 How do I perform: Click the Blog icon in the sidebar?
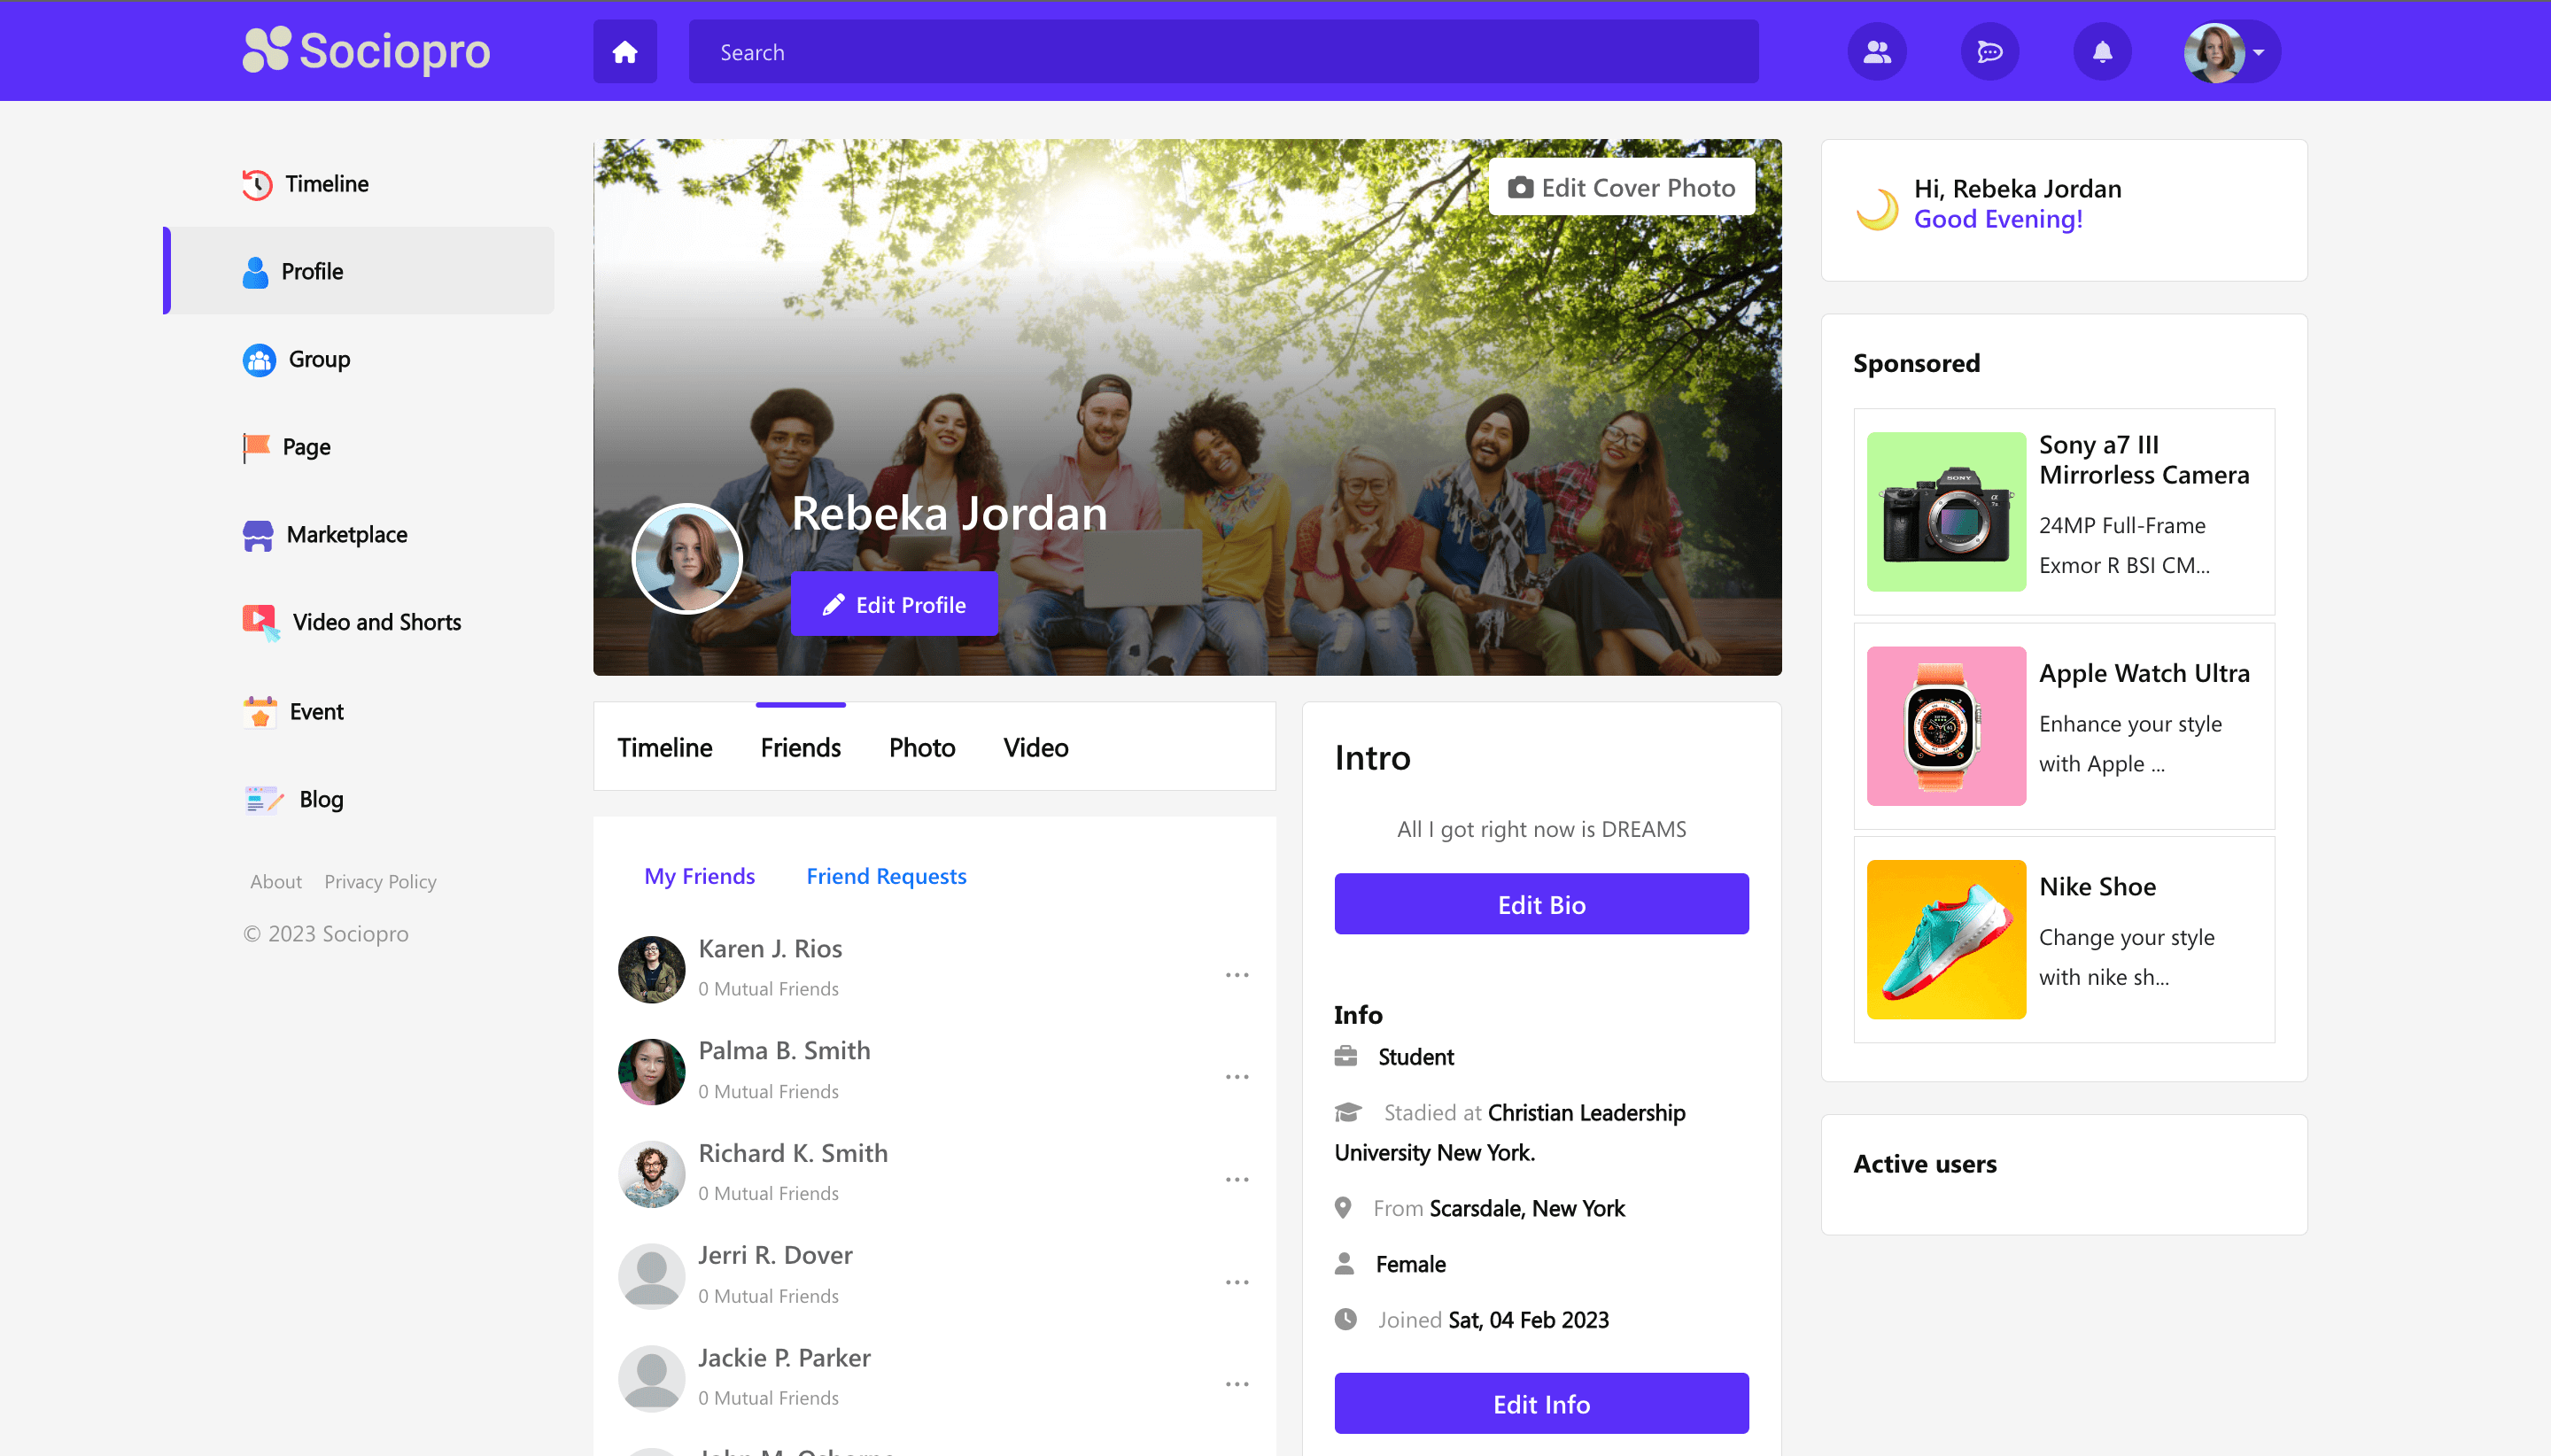[x=263, y=799]
